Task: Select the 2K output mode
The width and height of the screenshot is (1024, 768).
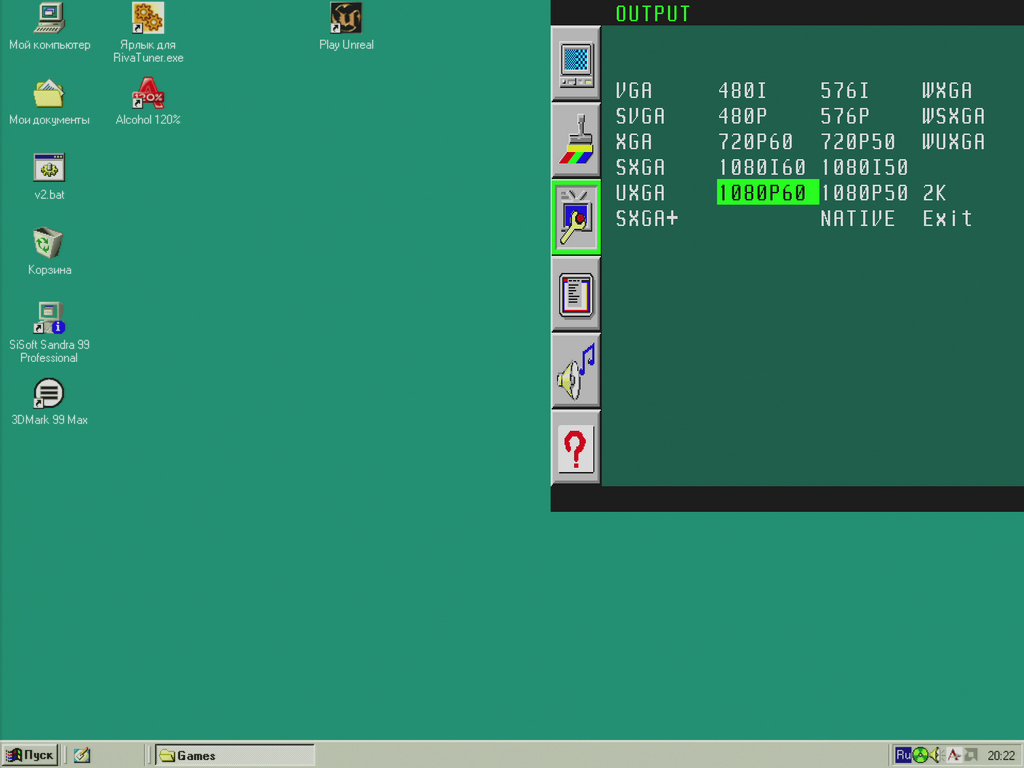Action: pyautogui.click(x=934, y=193)
